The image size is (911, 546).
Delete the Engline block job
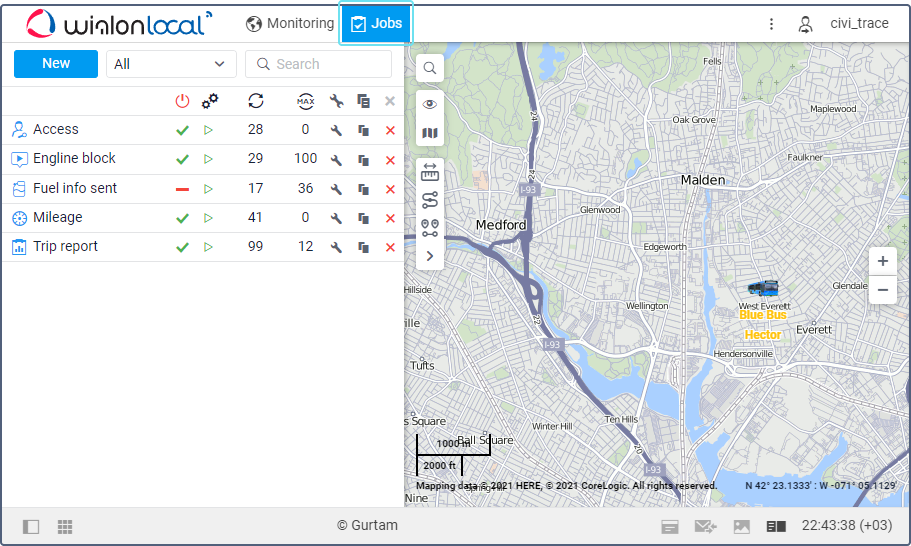pos(390,160)
